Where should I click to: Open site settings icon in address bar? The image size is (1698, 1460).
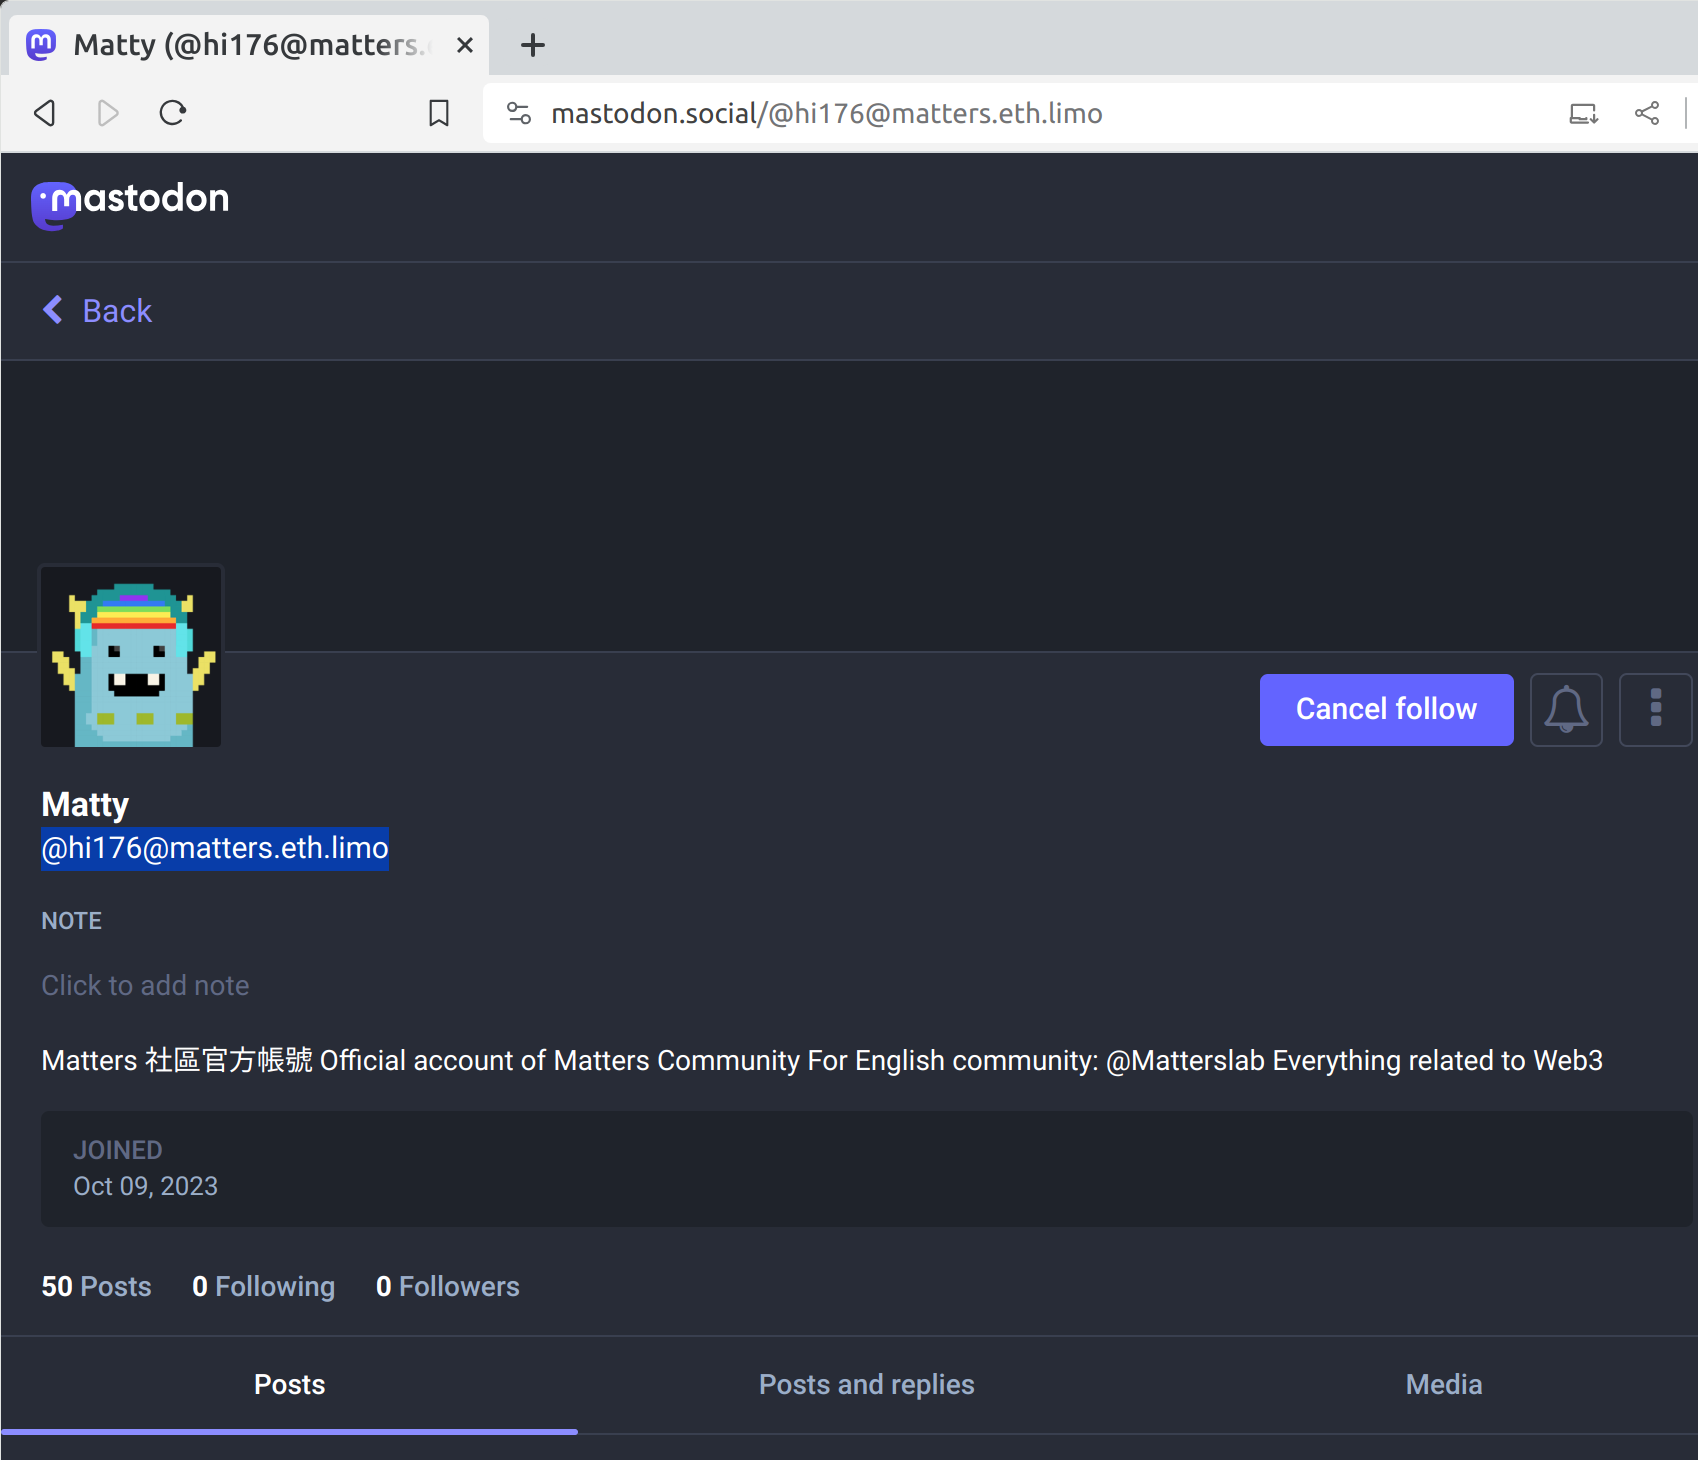pos(519,113)
